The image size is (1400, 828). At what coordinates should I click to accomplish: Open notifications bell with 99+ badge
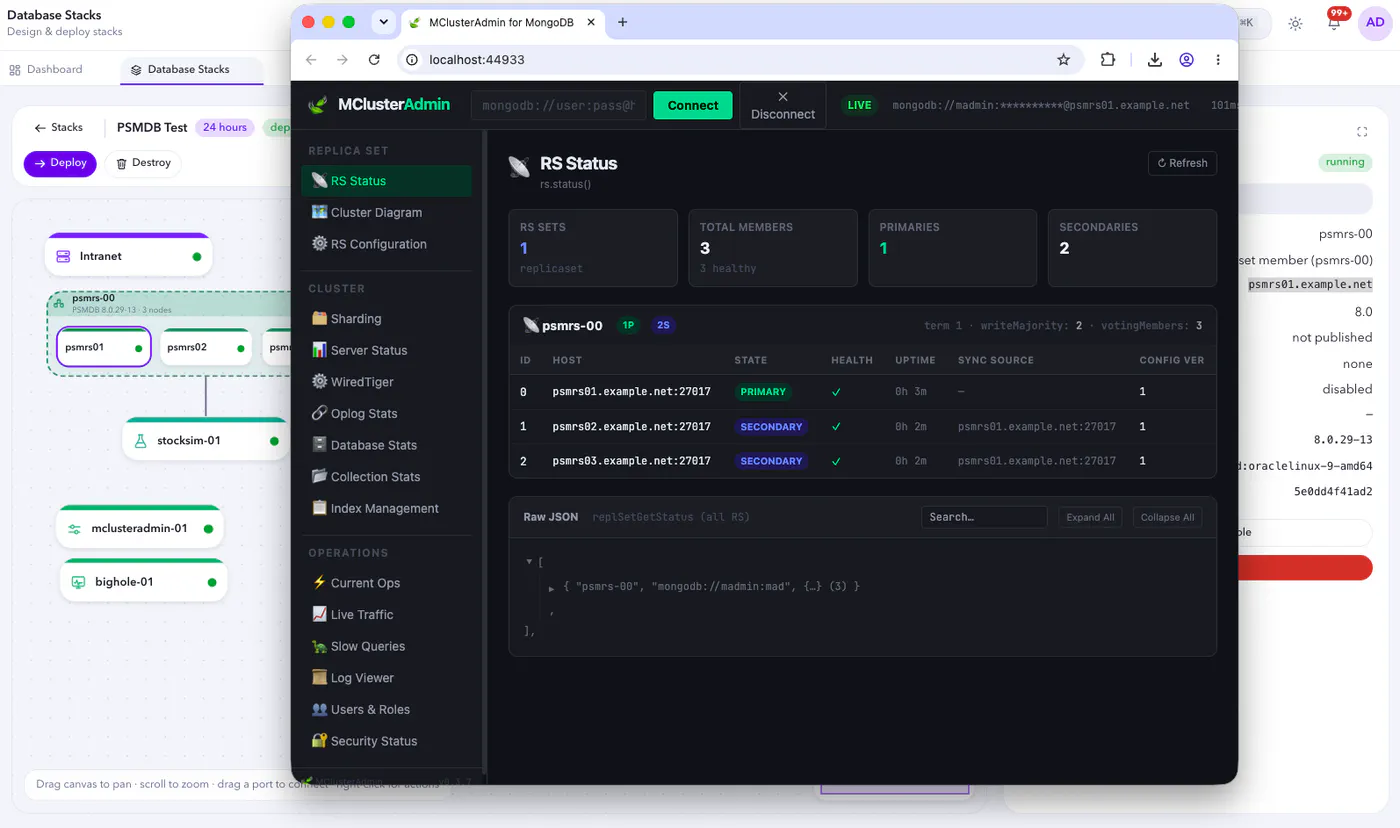point(1334,22)
